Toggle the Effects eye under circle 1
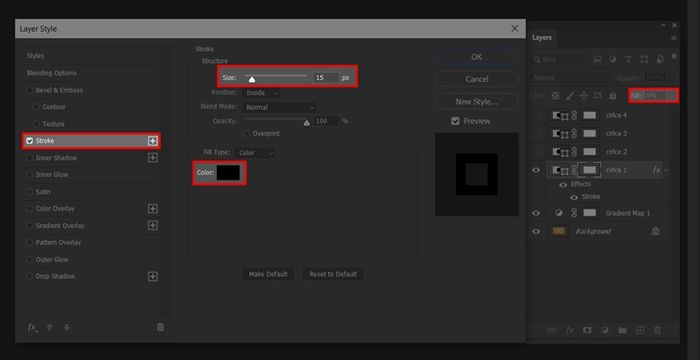This screenshot has width=700, height=360. [563, 184]
